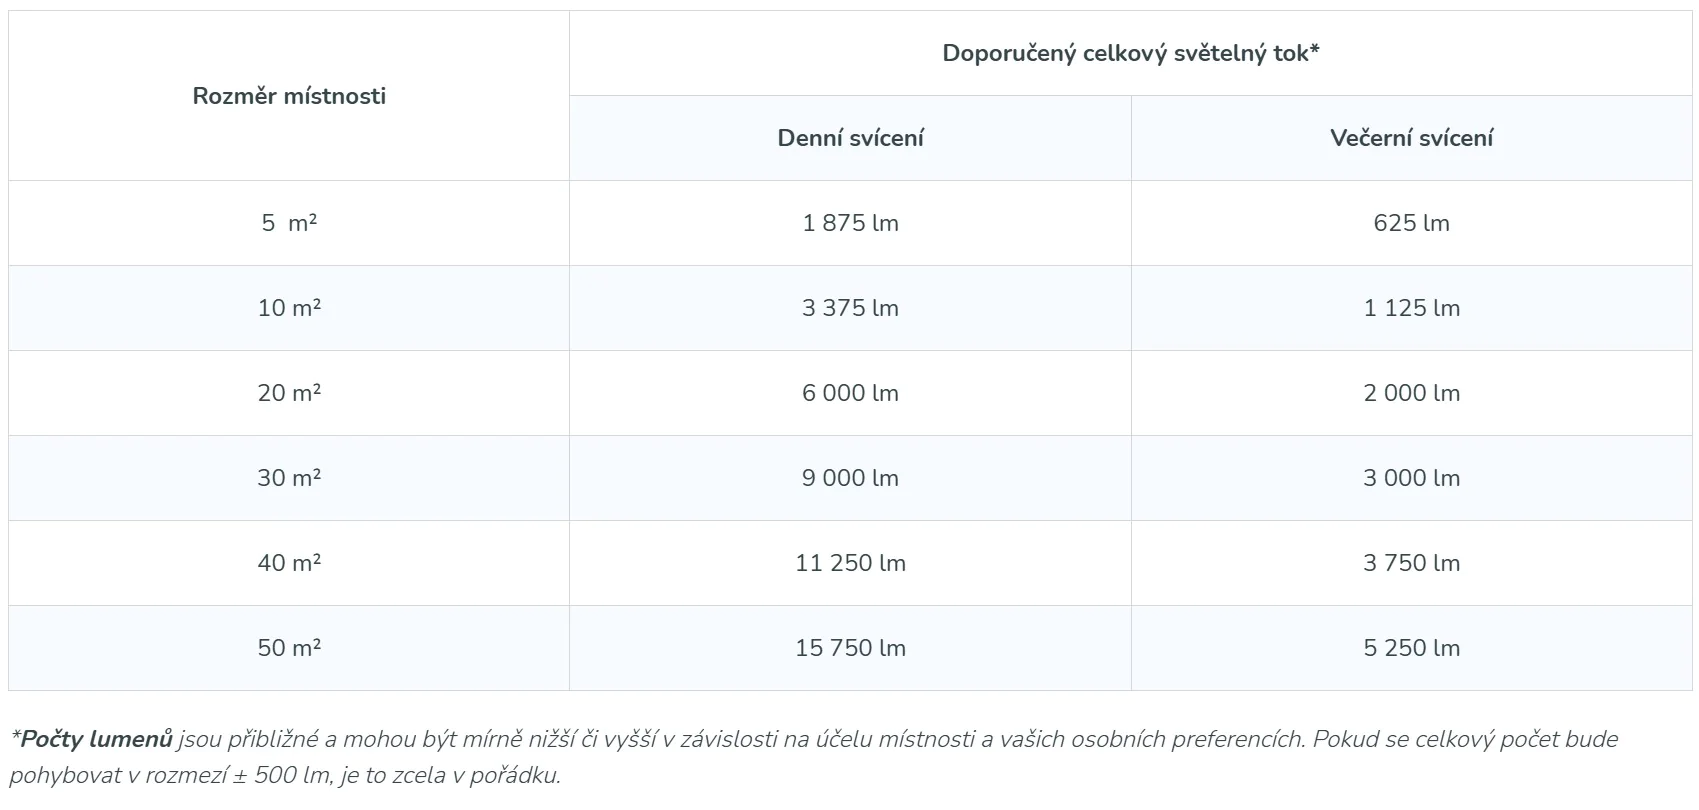The height and width of the screenshot is (810, 1699).
Task: Select the 20 m² row label
Action: (x=289, y=393)
